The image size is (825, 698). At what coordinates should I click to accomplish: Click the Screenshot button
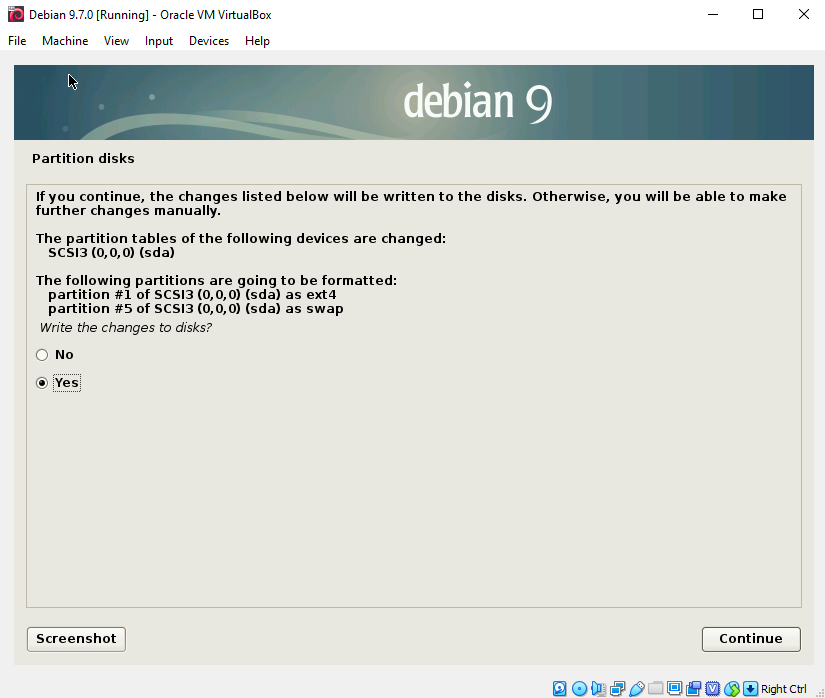(x=76, y=639)
